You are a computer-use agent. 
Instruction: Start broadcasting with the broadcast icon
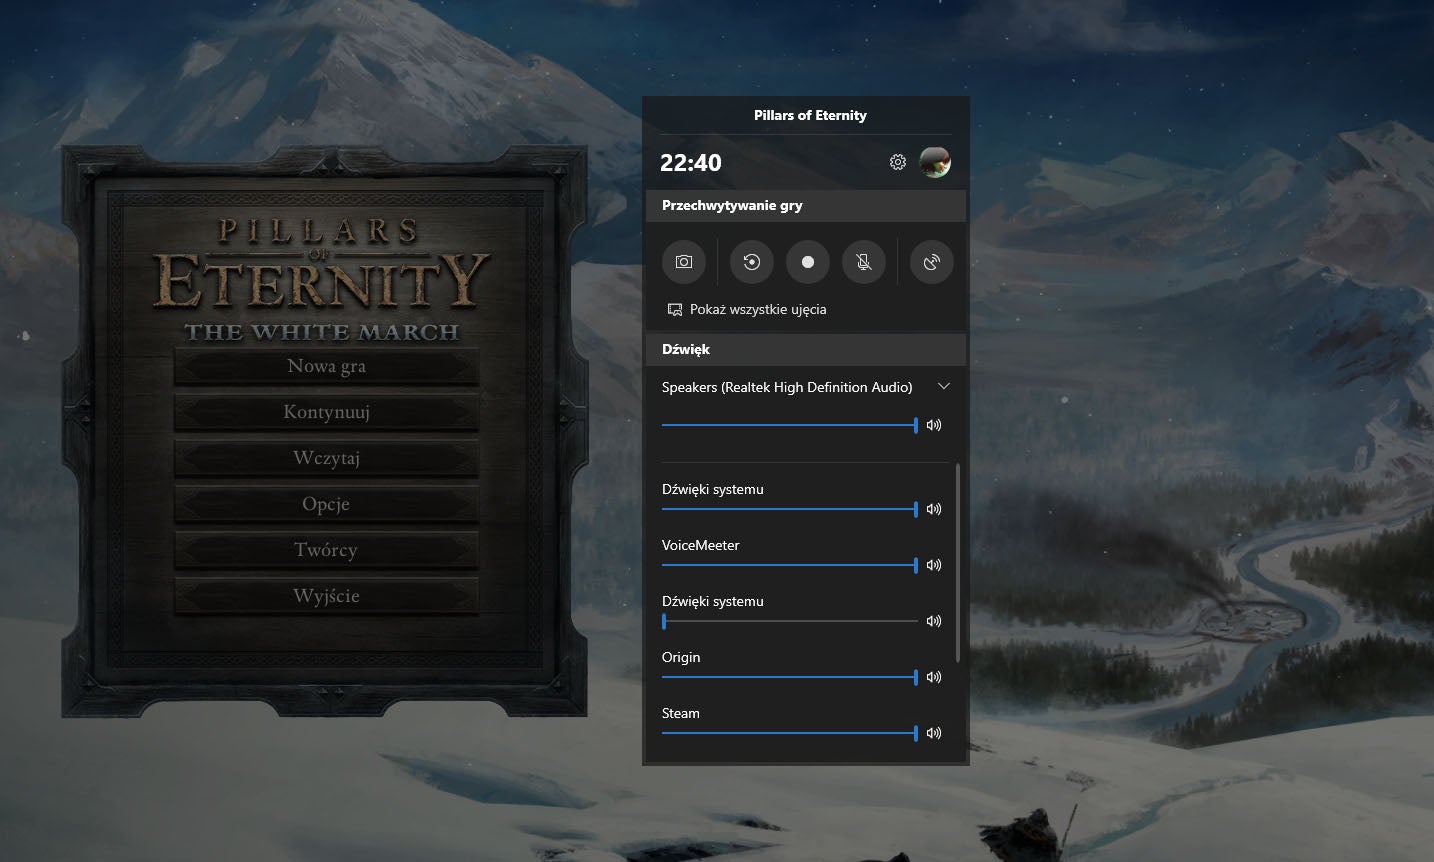tap(931, 262)
